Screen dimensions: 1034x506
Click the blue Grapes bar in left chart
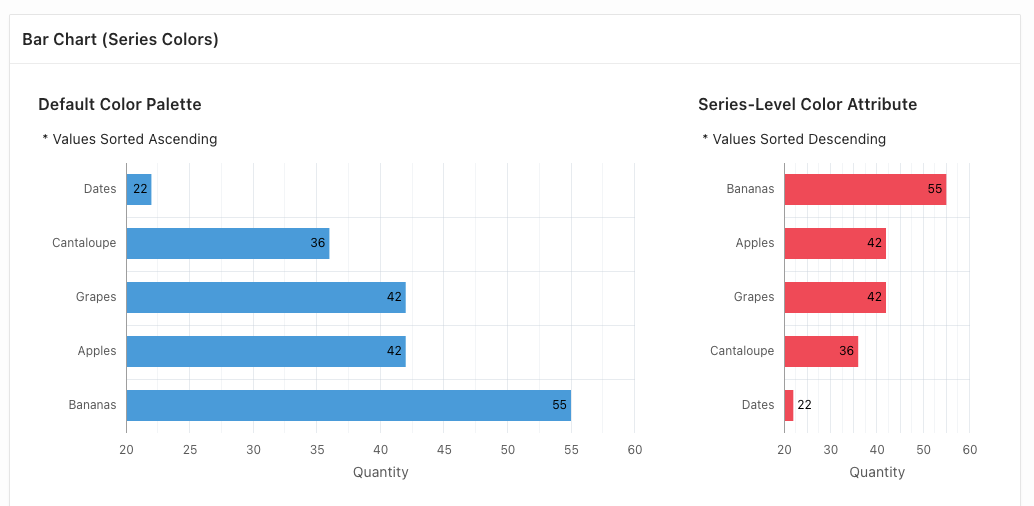coord(266,298)
